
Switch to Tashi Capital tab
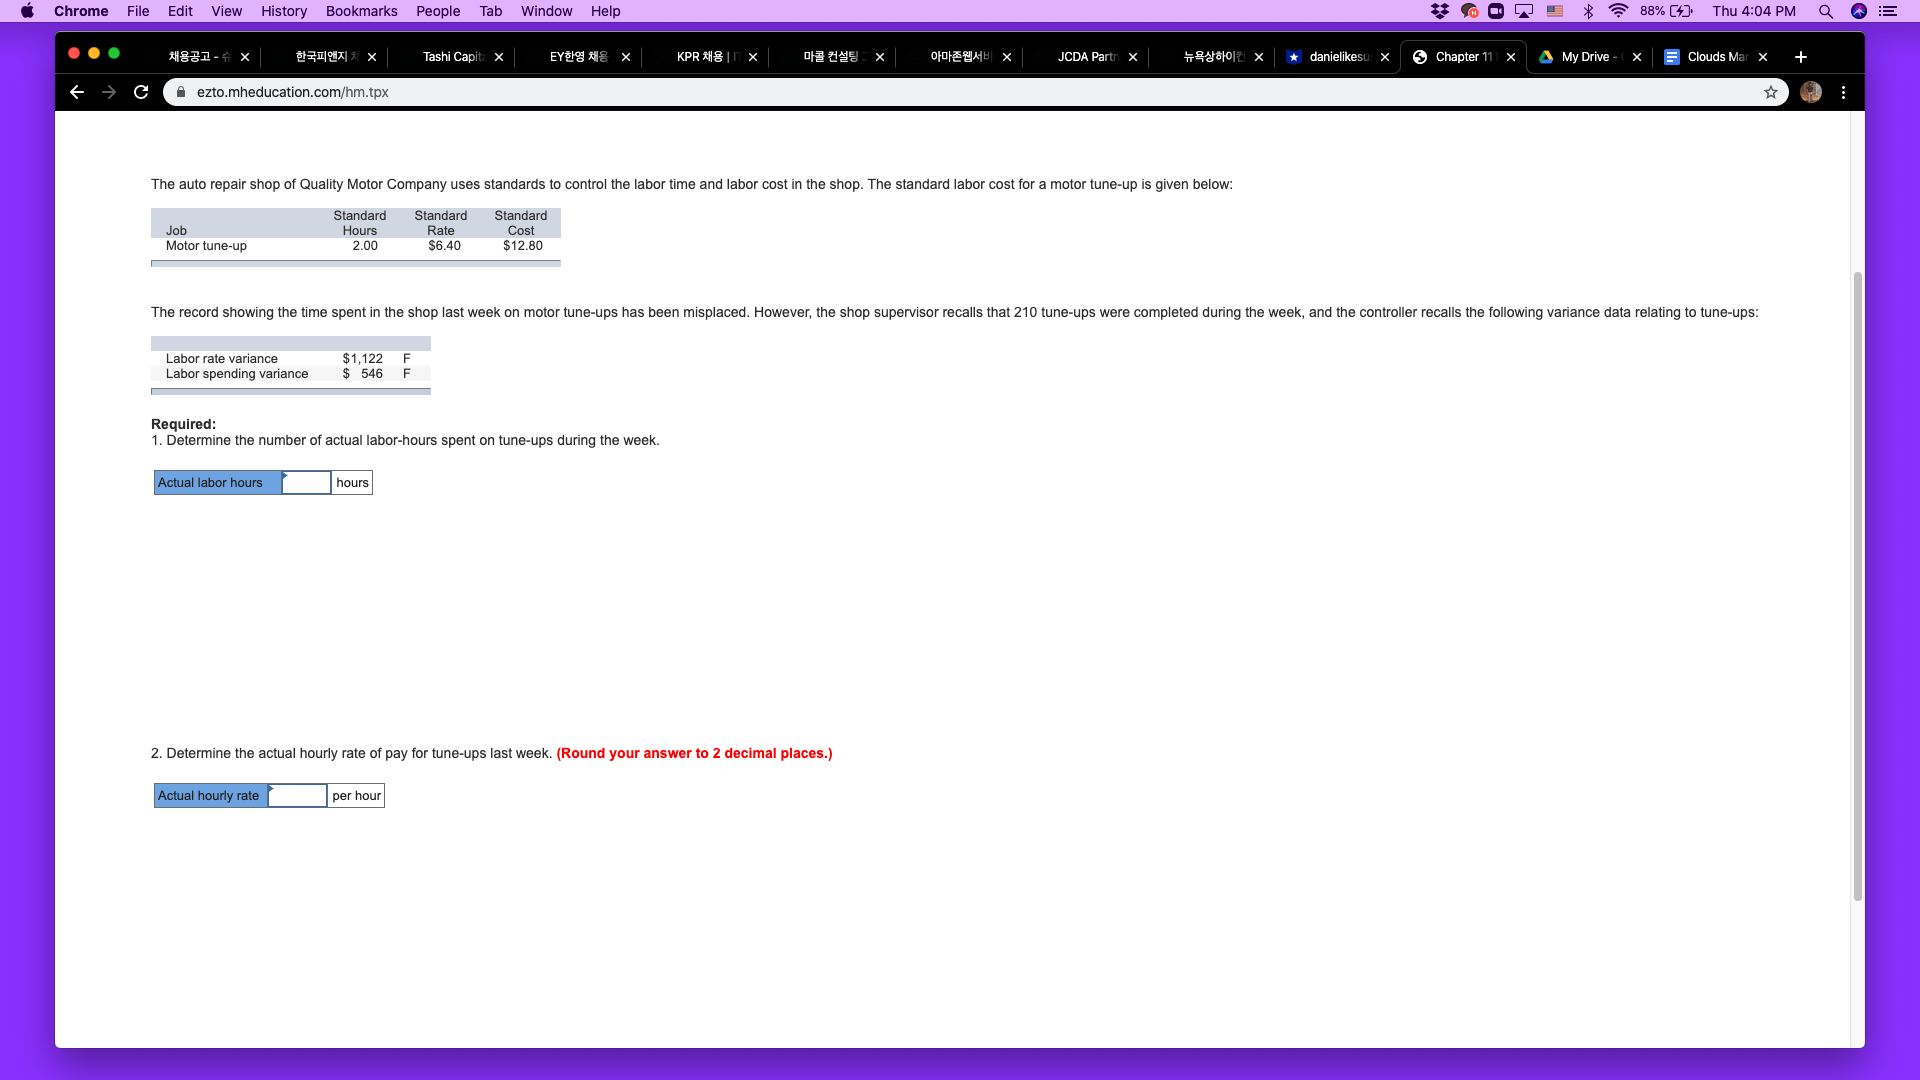[452, 57]
